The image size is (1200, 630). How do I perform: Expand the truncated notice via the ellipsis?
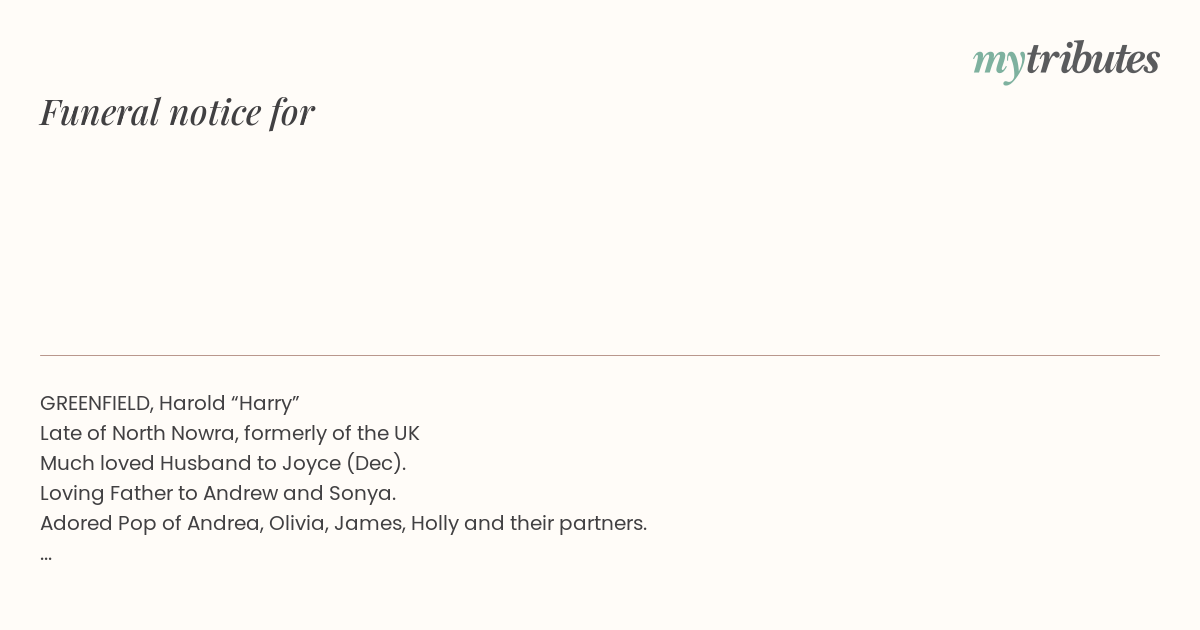[46, 555]
